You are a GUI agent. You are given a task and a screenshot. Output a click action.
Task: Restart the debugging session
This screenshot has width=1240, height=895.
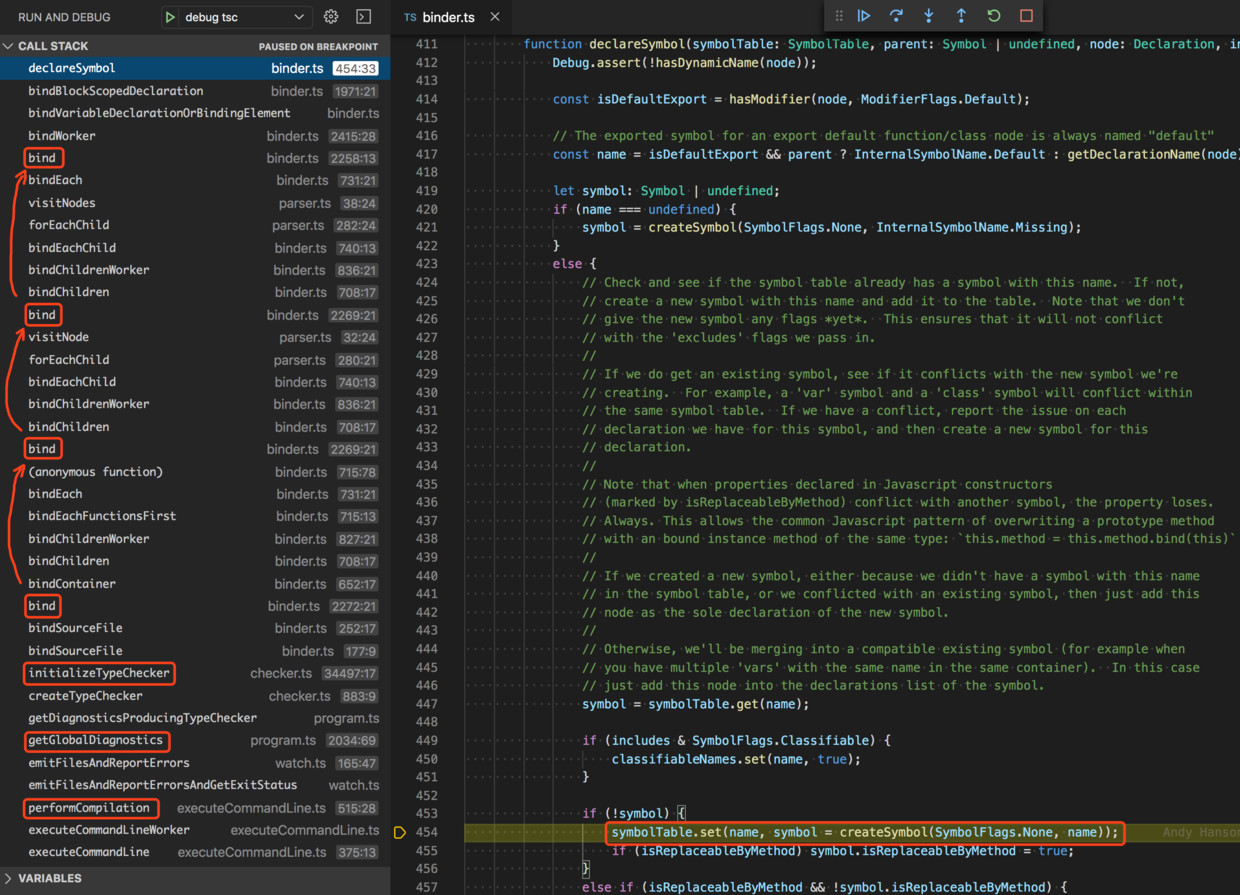point(993,16)
